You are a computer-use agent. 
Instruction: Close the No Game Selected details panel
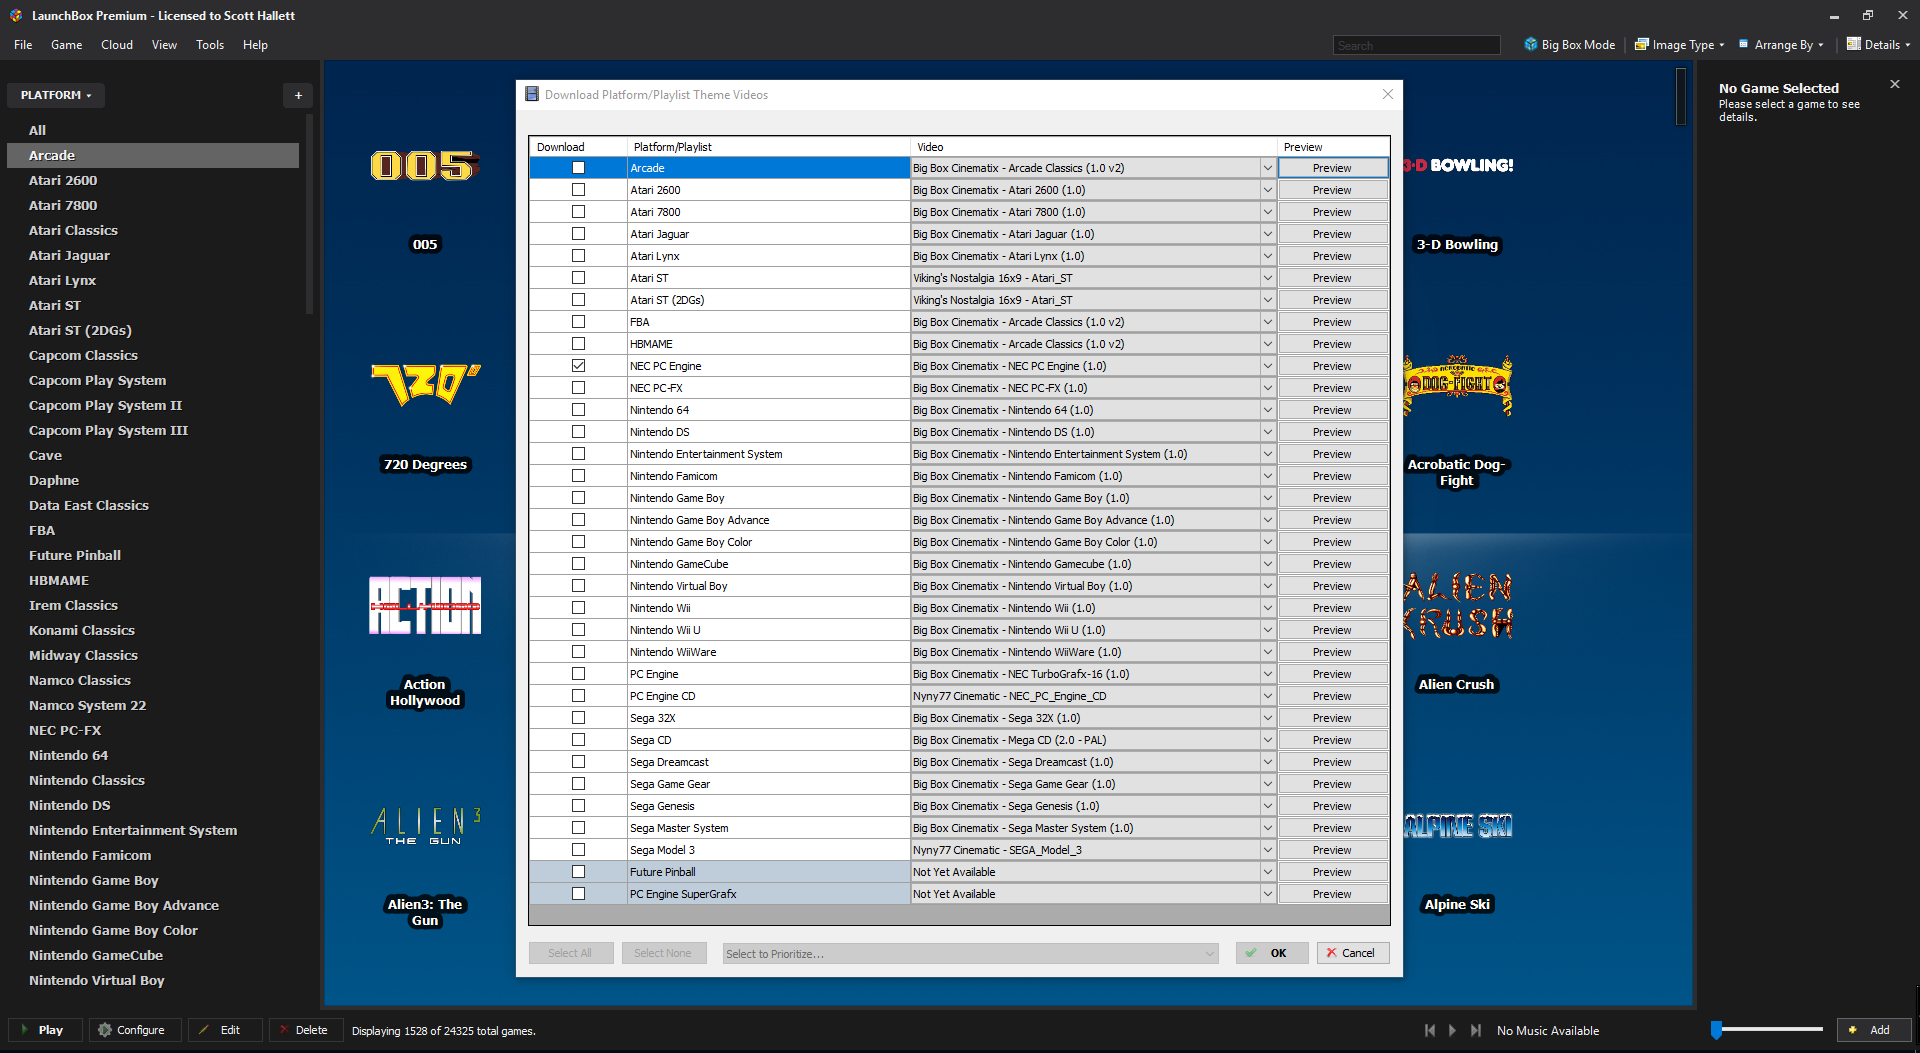point(1894,85)
